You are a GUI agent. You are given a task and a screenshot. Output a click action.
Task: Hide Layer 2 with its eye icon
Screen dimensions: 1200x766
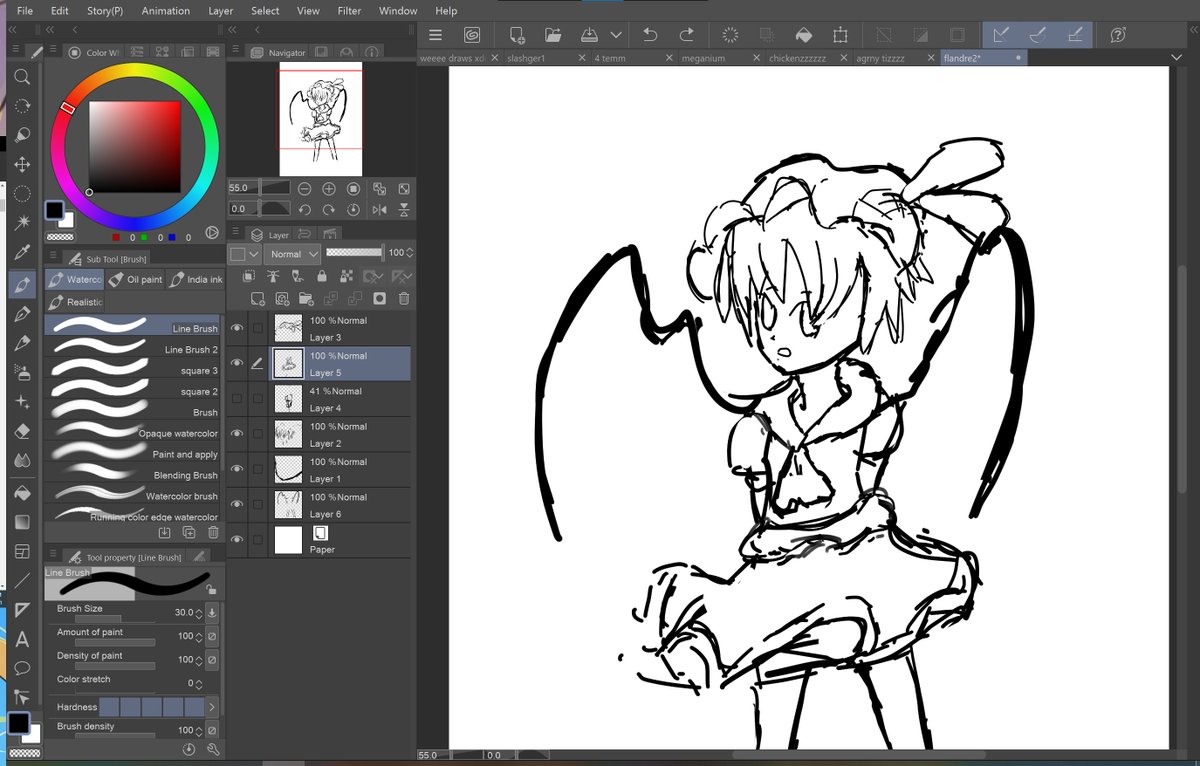tap(237, 434)
